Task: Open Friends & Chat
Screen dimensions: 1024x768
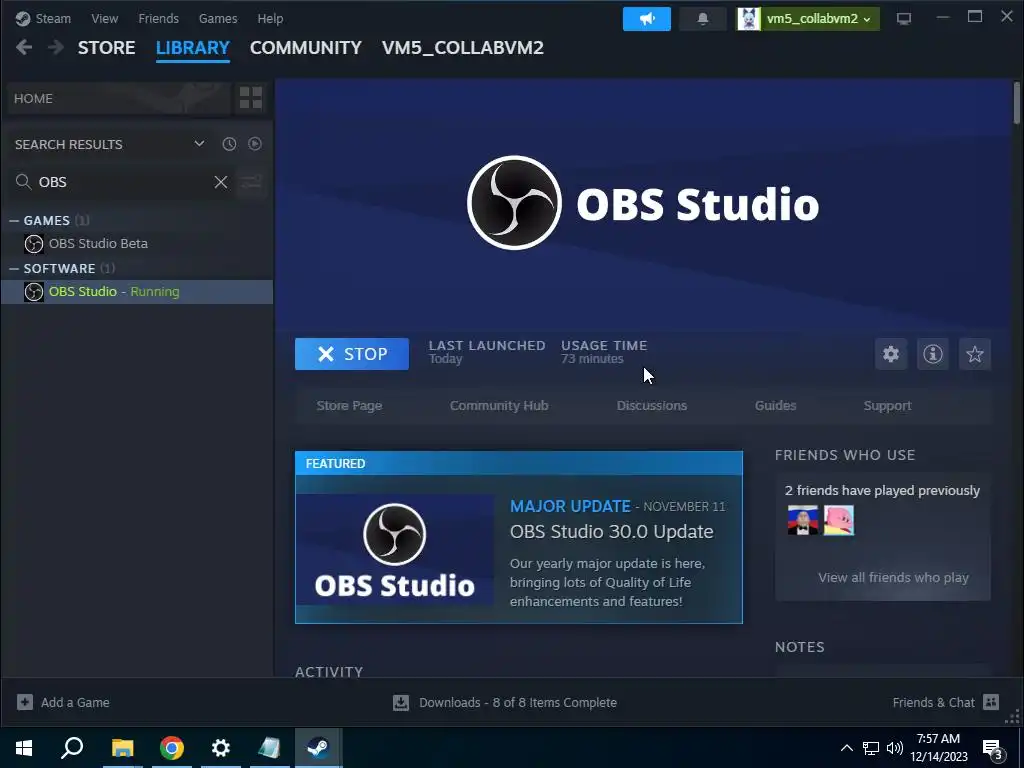Action: point(946,703)
